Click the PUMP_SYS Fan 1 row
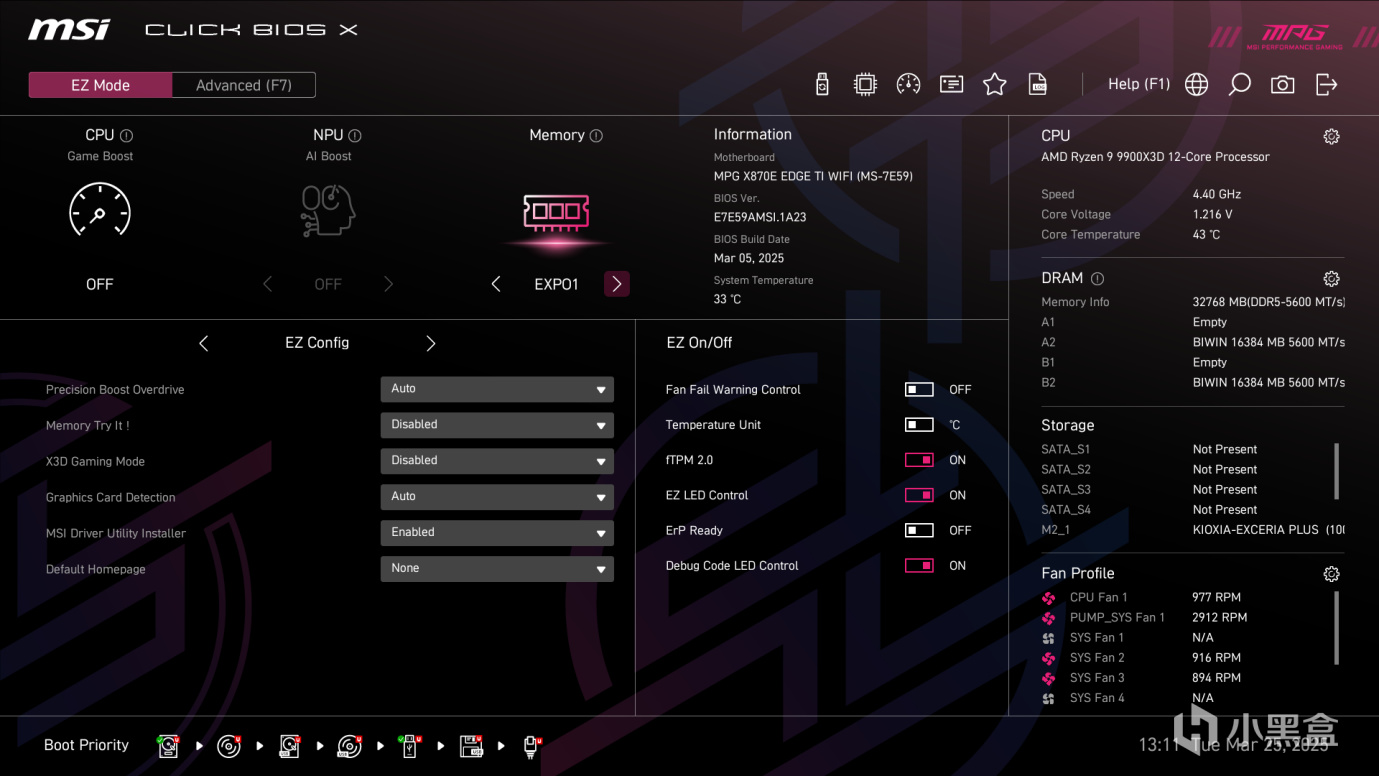 (x=1144, y=618)
